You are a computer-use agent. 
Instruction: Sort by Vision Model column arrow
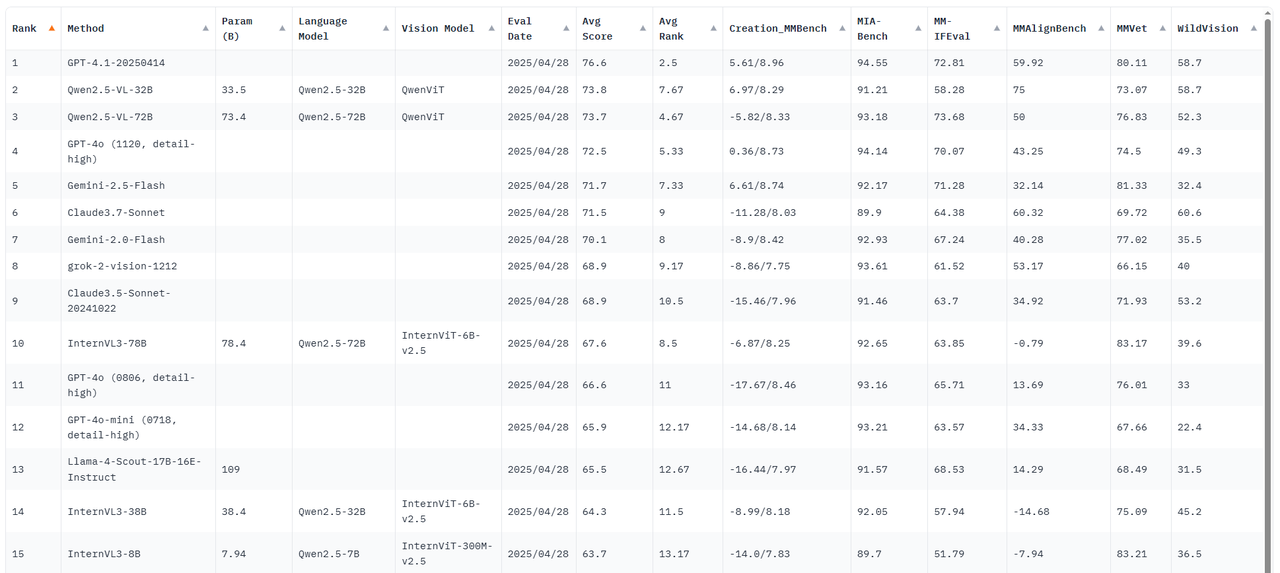[492, 28]
